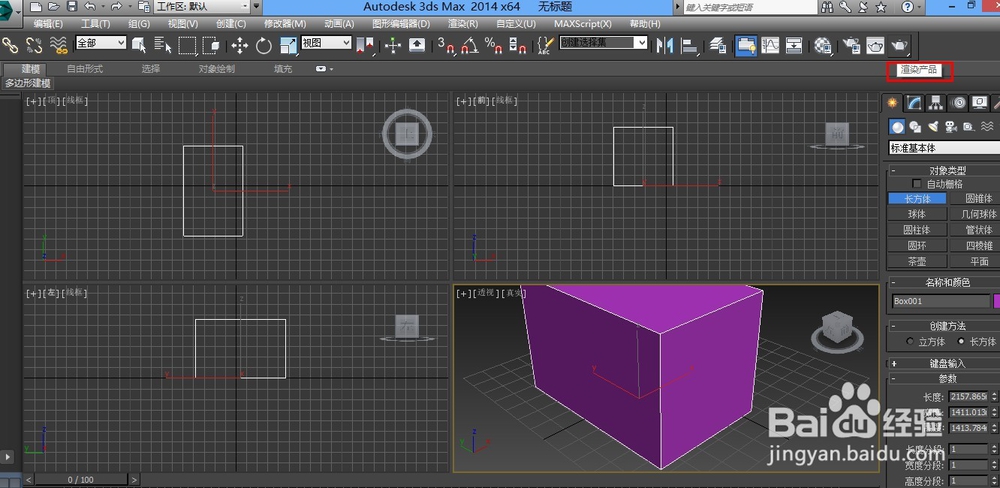
Task: Select the 立方体 radio button
Action: [x=909, y=341]
